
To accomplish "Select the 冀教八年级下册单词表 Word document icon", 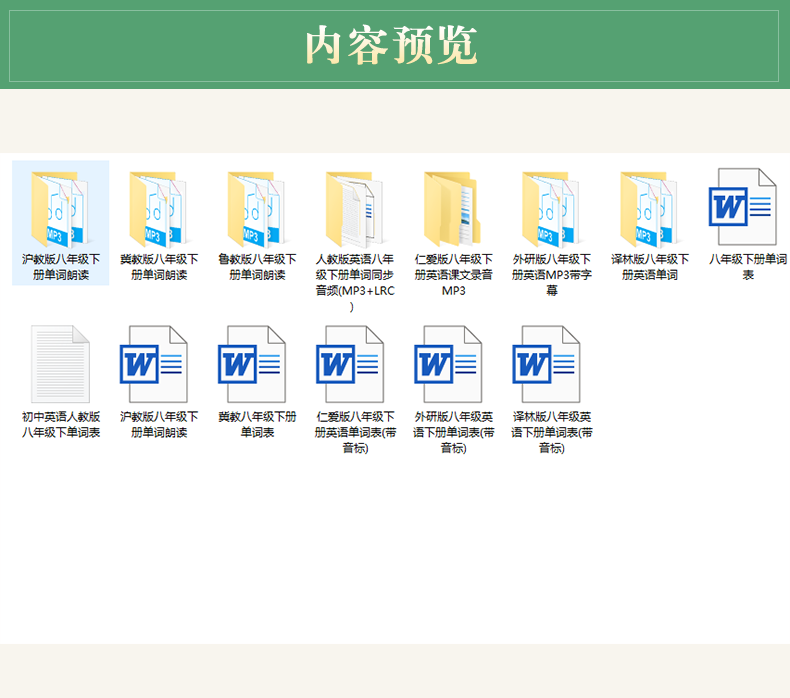I will click(252, 364).
